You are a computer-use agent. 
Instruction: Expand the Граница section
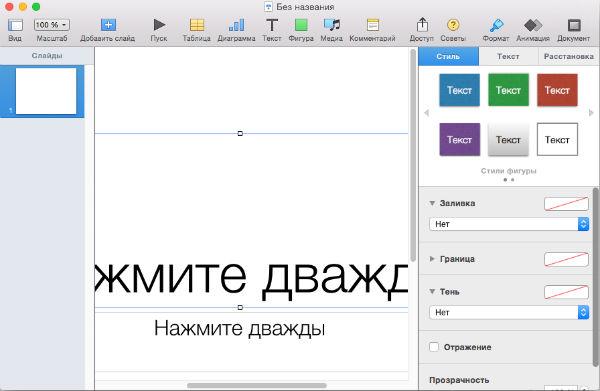(432, 259)
